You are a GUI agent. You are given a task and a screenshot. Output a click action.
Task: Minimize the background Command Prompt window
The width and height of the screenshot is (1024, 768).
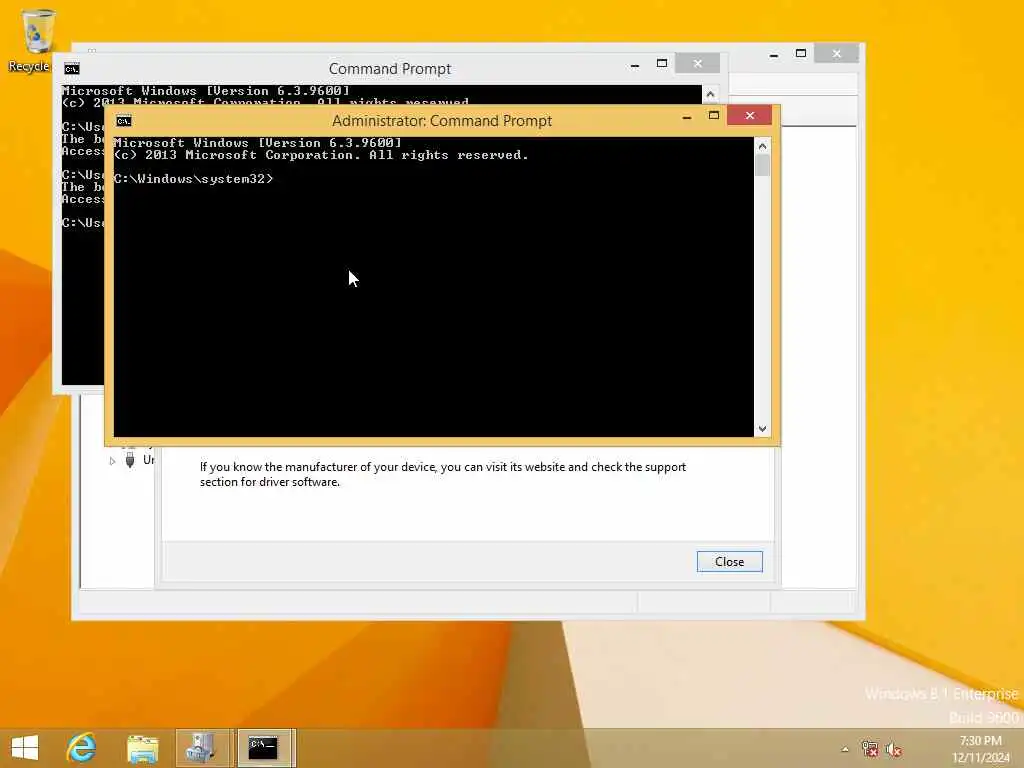point(634,64)
